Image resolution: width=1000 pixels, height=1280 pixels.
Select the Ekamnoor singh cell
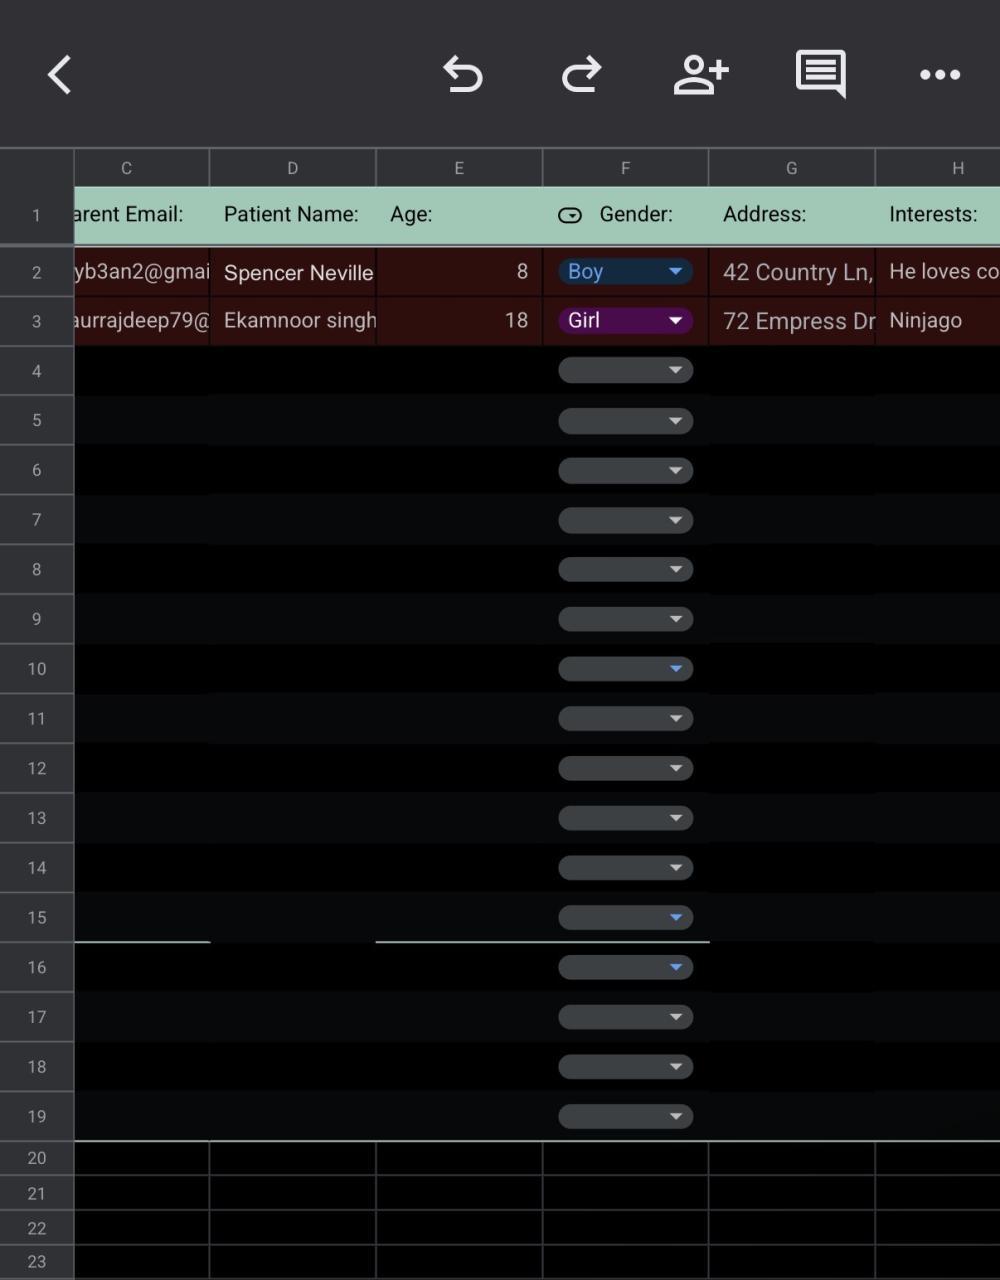(x=293, y=321)
